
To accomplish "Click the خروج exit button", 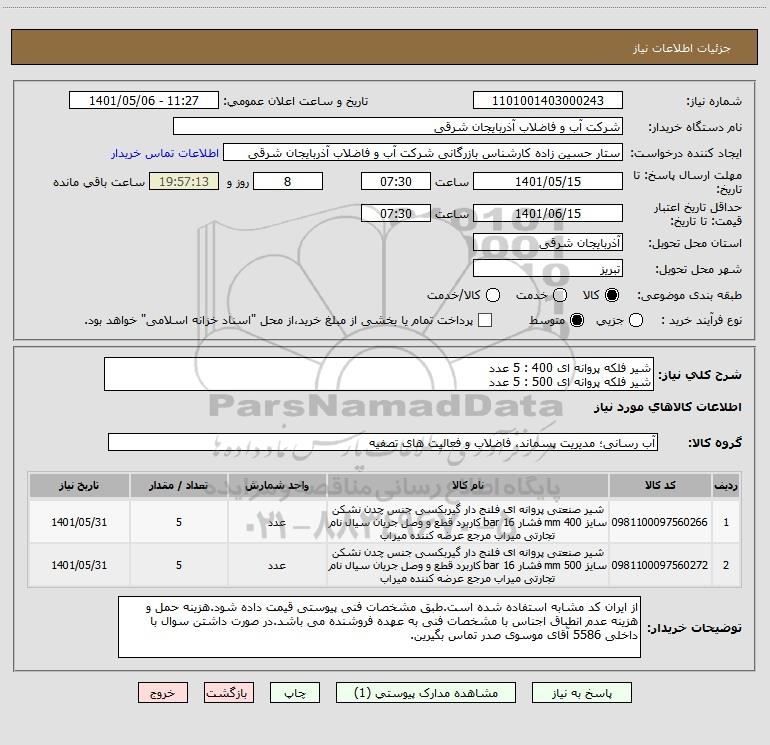I will pyautogui.click(x=163, y=693).
